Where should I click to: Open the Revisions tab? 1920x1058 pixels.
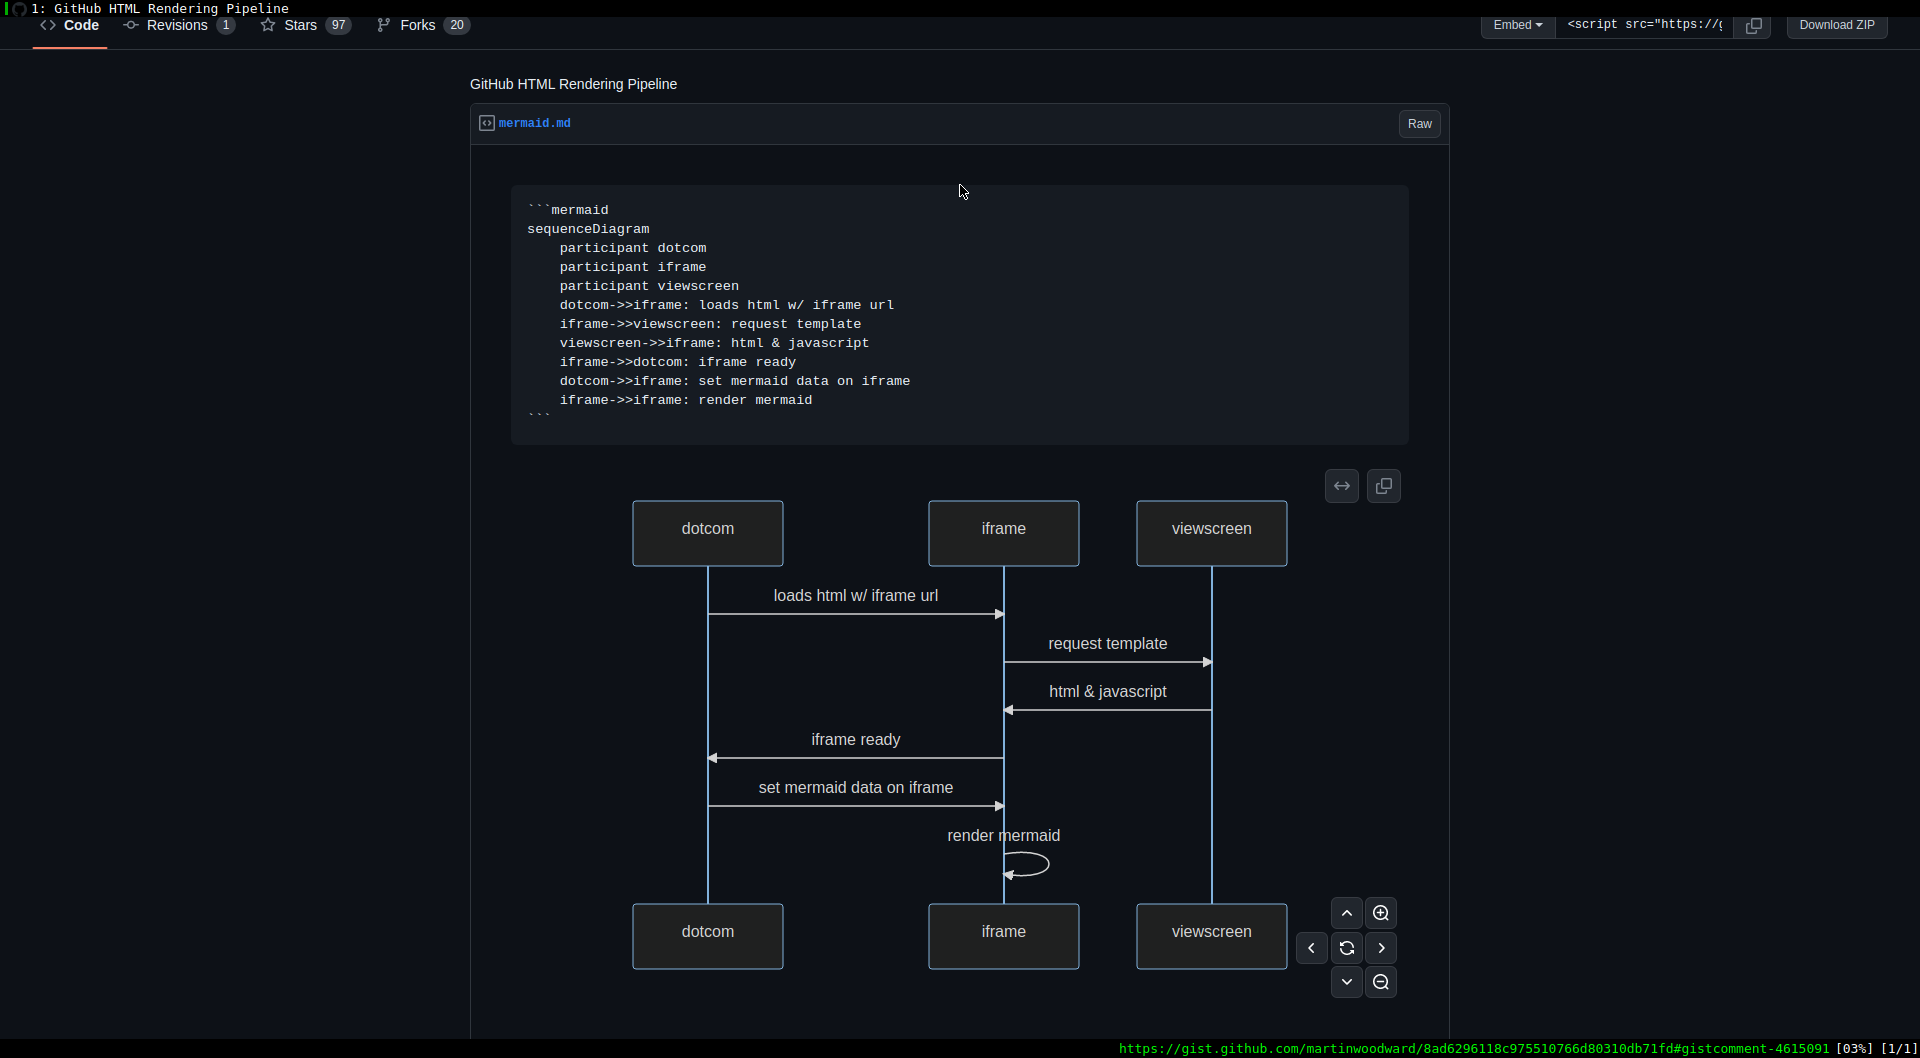tap(179, 25)
